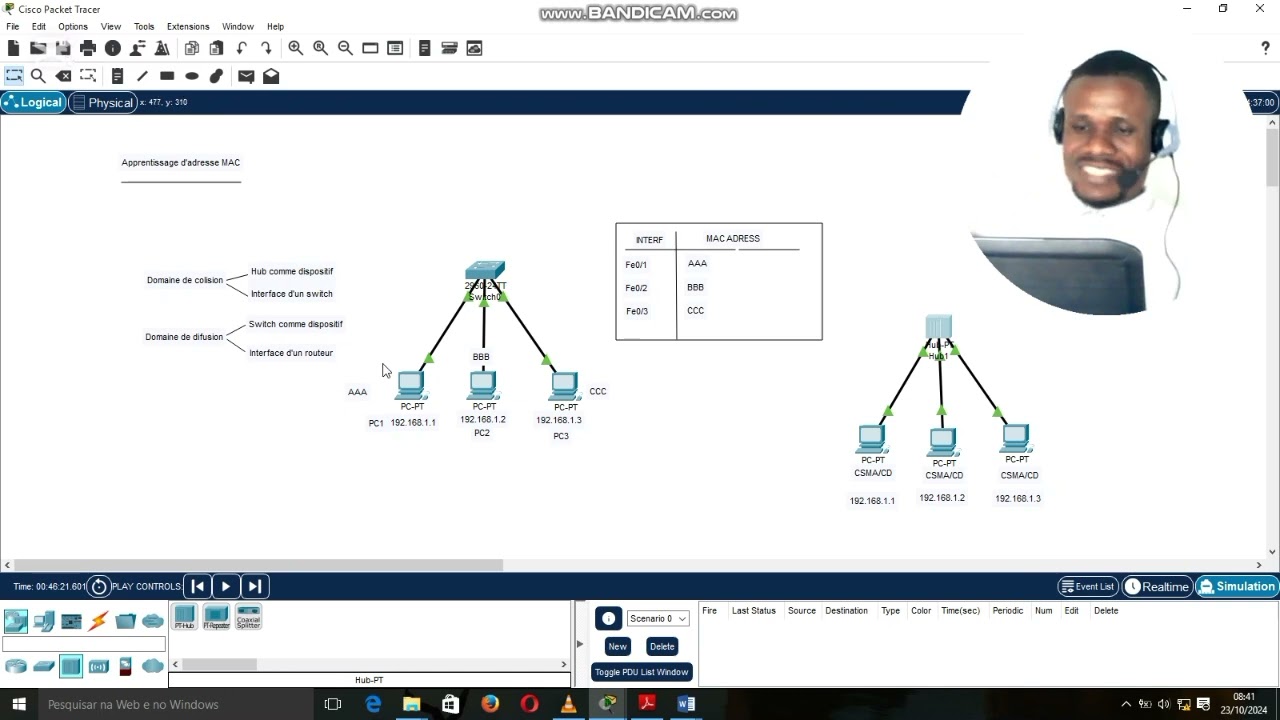Screen dimensions: 1280x720
Task: Select the Place Note tool
Action: (117, 76)
